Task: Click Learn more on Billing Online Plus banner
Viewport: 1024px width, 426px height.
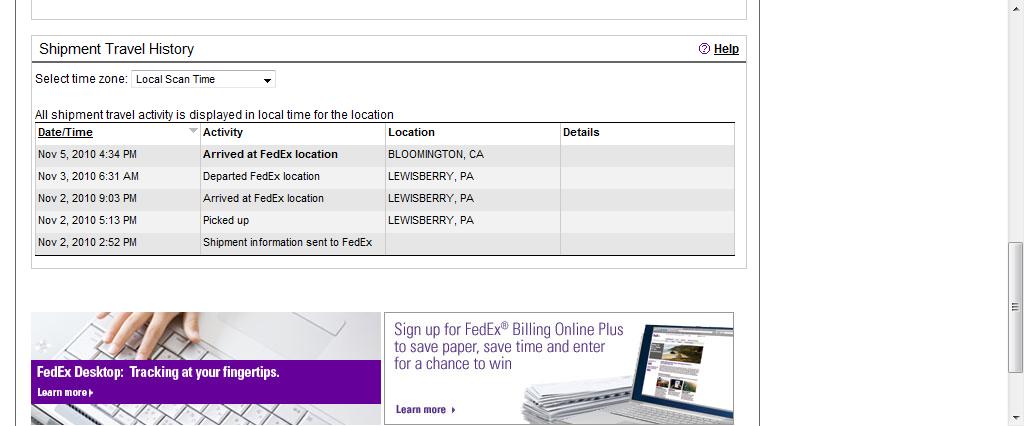Action: click(x=426, y=410)
